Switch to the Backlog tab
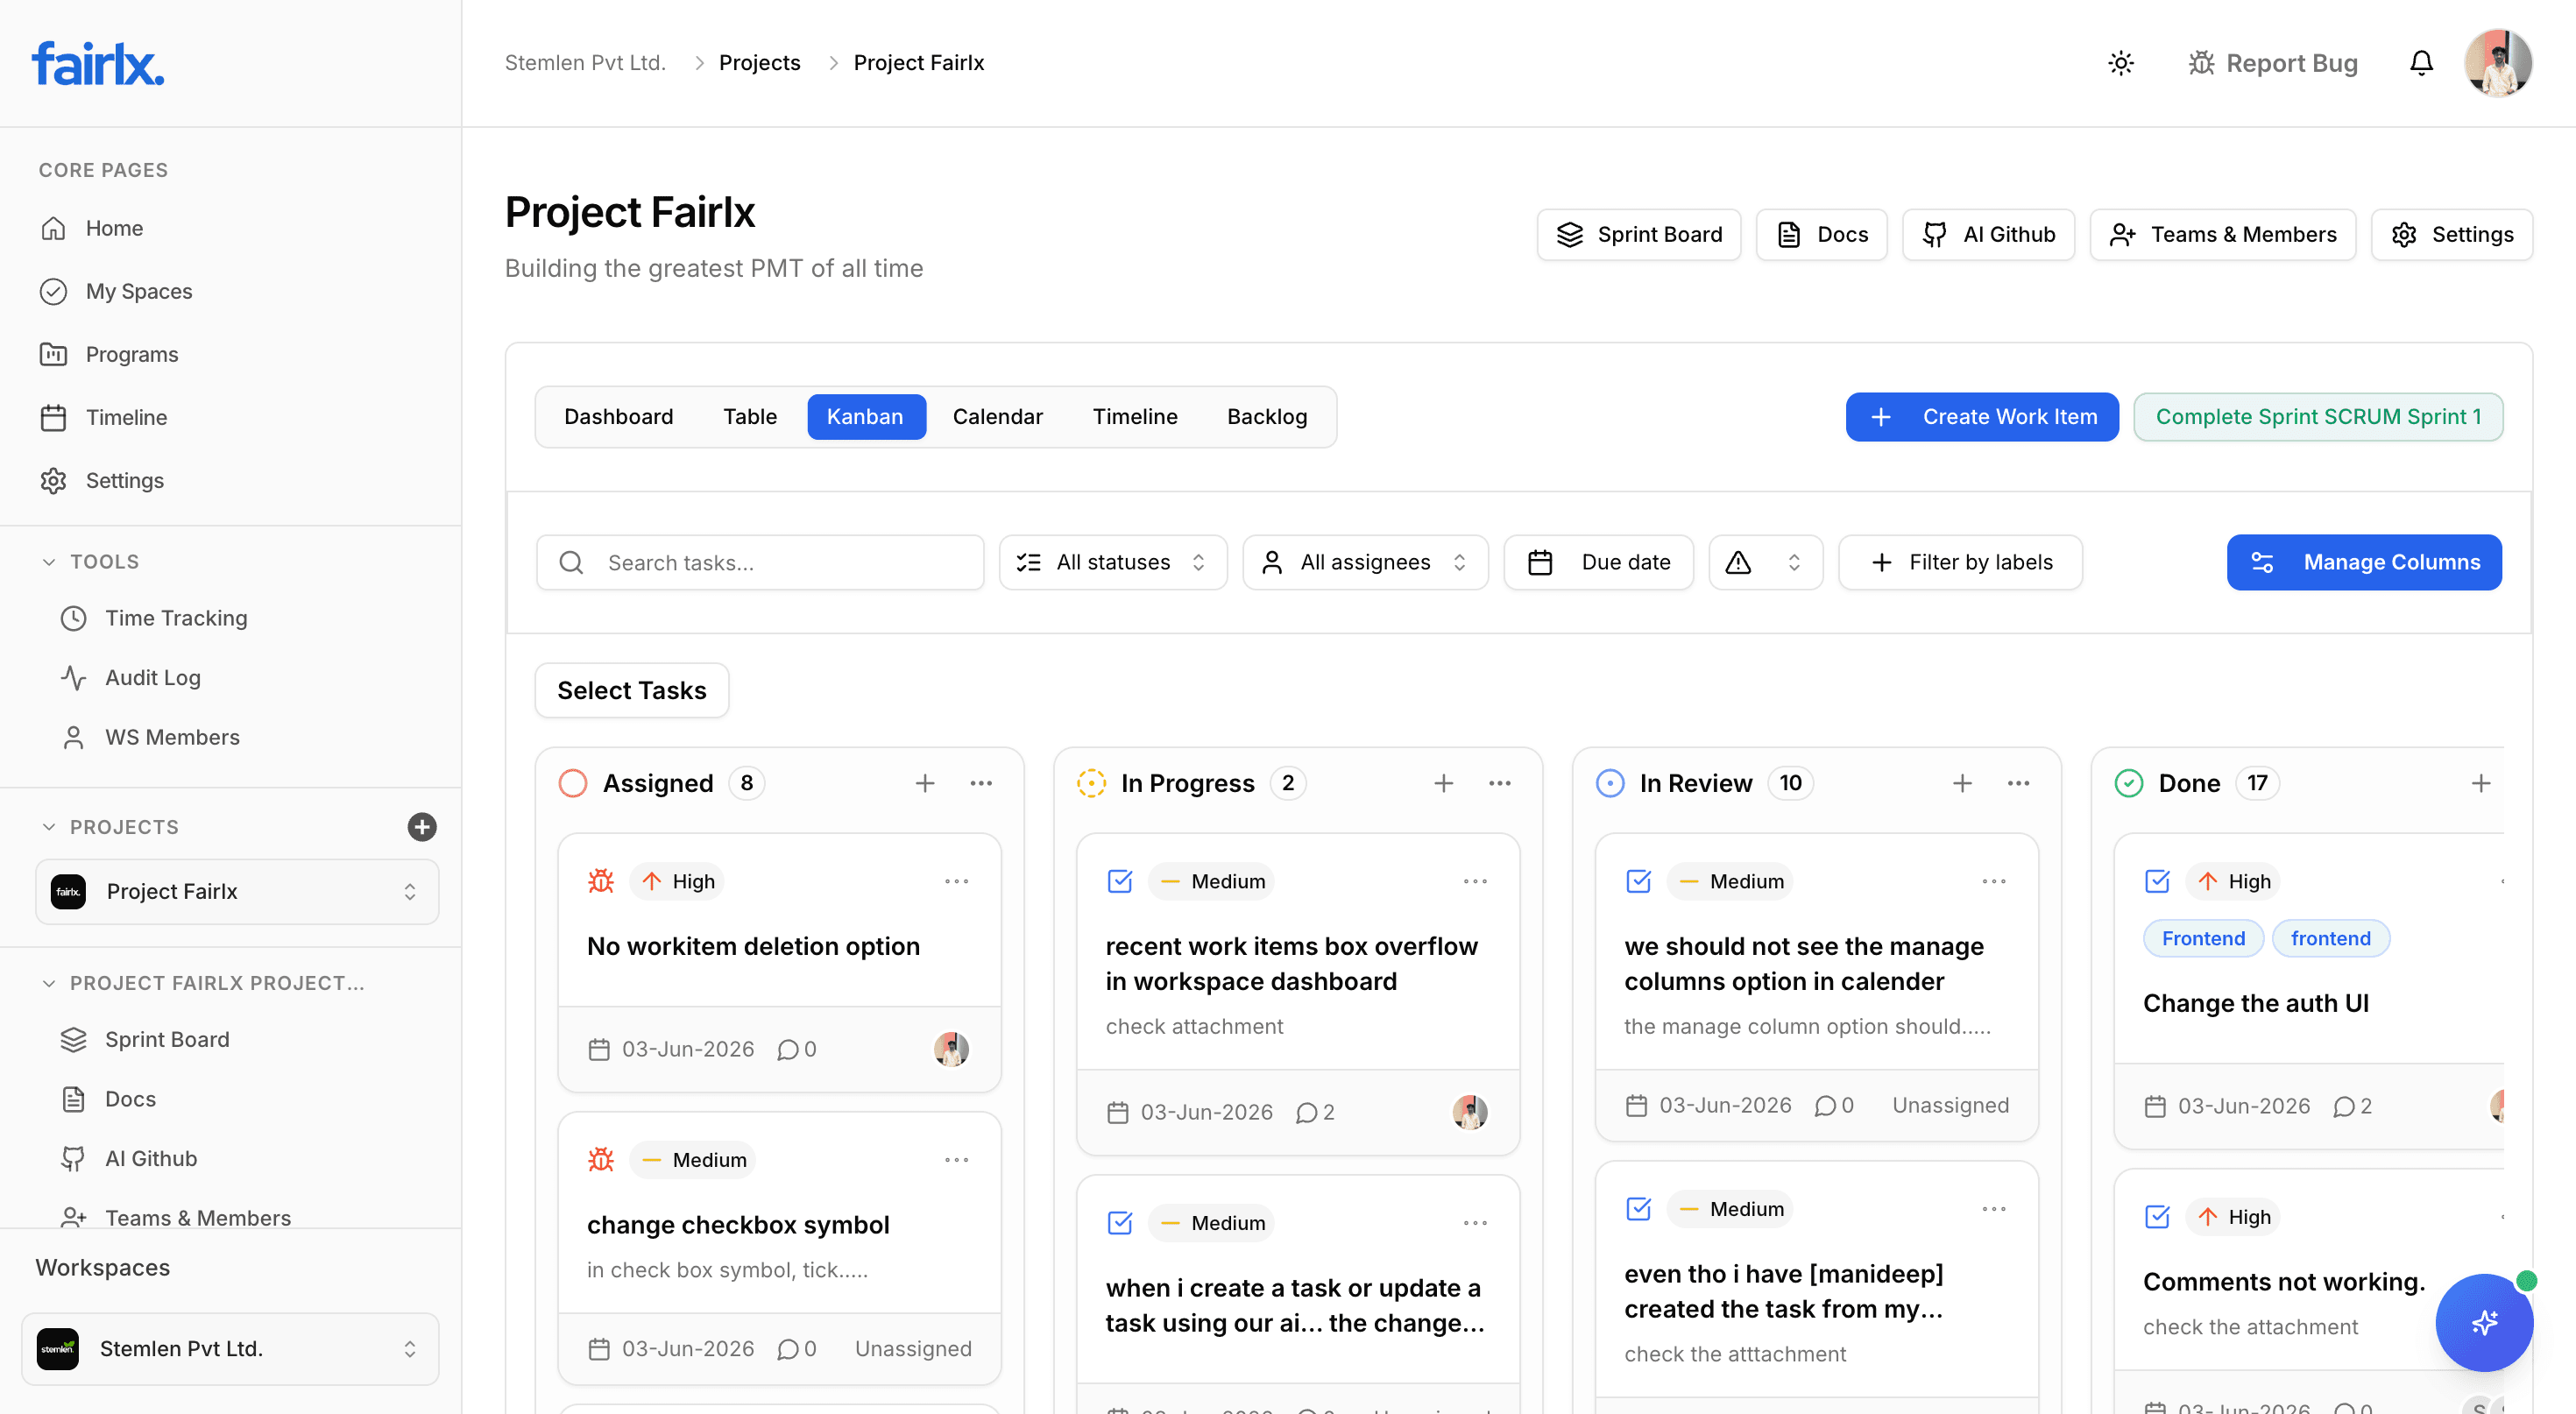This screenshot has height=1414, width=2576. (1267, 417)
